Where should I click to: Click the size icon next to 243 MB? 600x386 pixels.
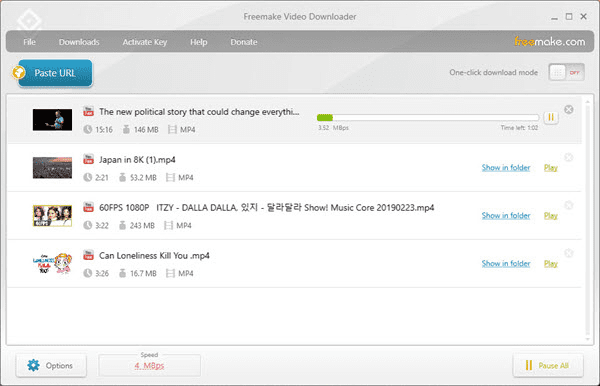(x=122, y=225)
